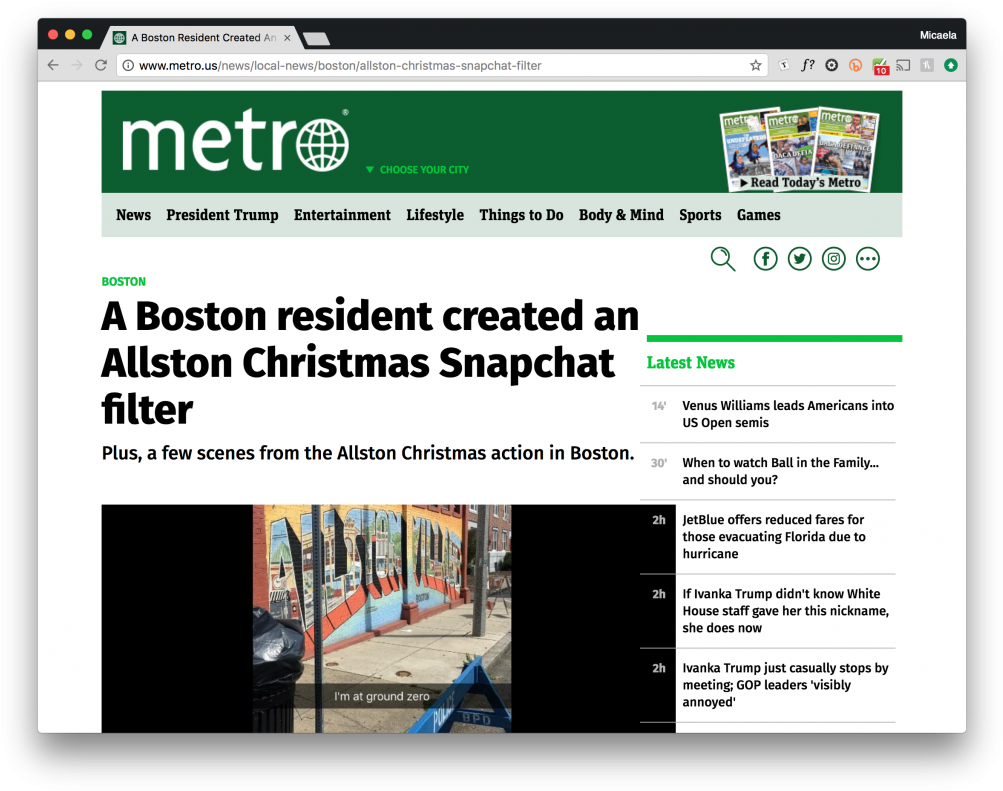The image size is (1003, 791).
Task: Open the Latest News heading link
Action: click(x=690, y=363)
